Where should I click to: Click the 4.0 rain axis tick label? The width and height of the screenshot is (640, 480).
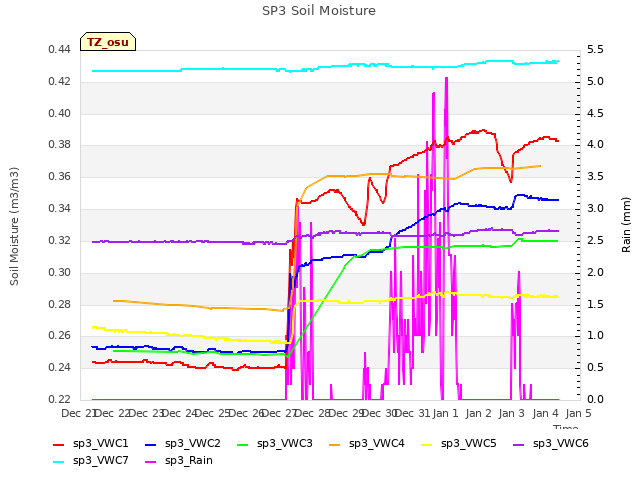point(595,145)
